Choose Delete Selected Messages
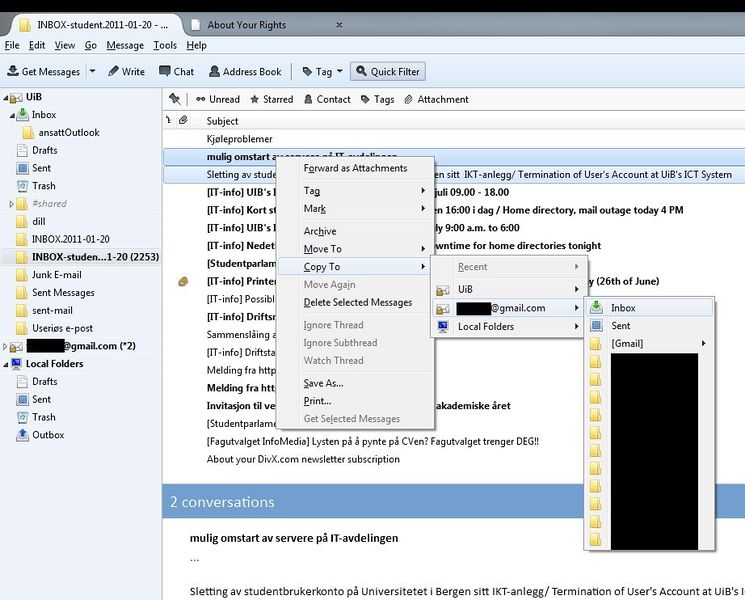The width and height of the screenshot is (745, 600). click(355, 302)
